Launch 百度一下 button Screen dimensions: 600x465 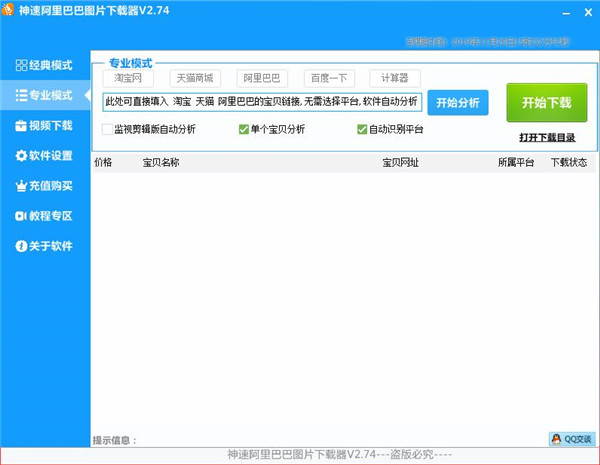[x=329, y=78]
